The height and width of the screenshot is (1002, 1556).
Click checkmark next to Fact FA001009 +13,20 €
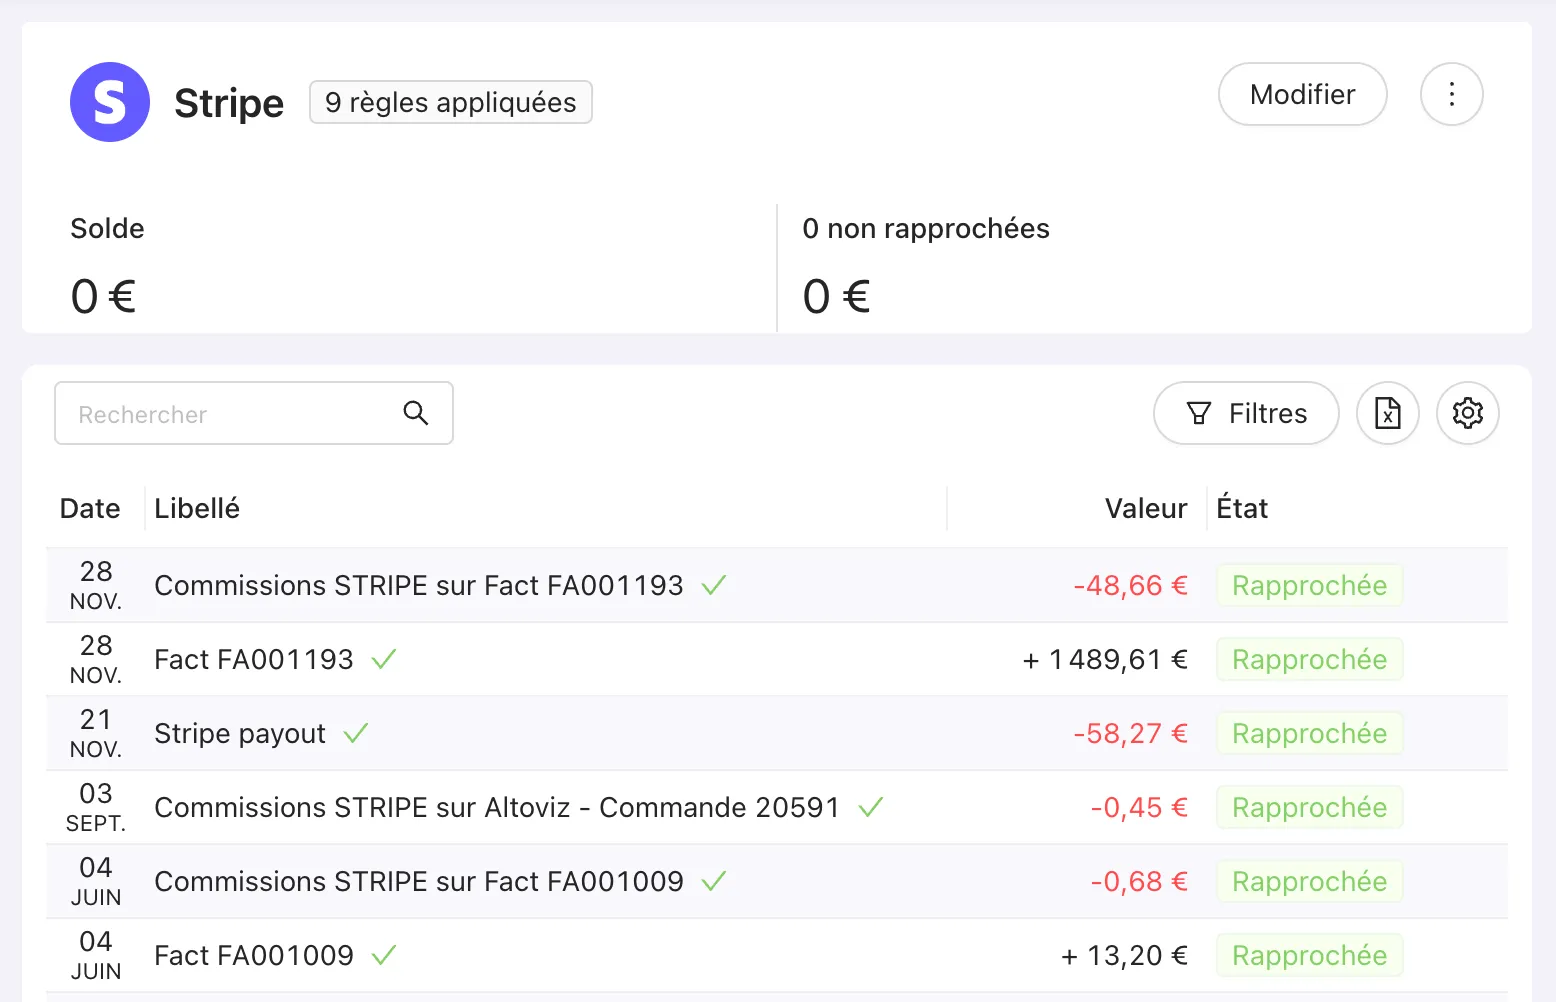coord(384,955)
